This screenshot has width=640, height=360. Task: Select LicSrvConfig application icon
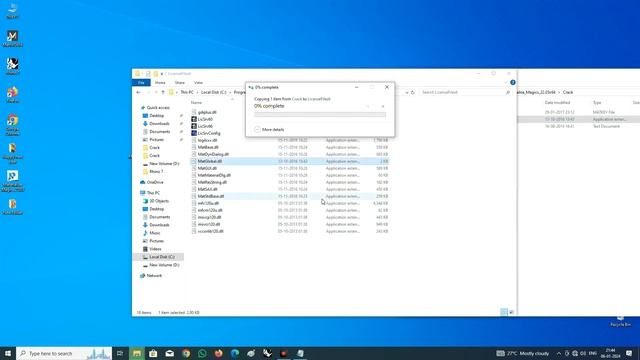click(x=194, y=133)
